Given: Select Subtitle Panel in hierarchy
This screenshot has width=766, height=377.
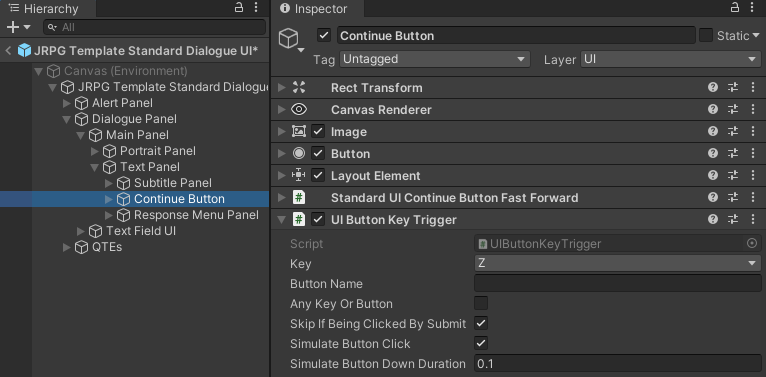Looking at the screenshot, I should (173, 183).
